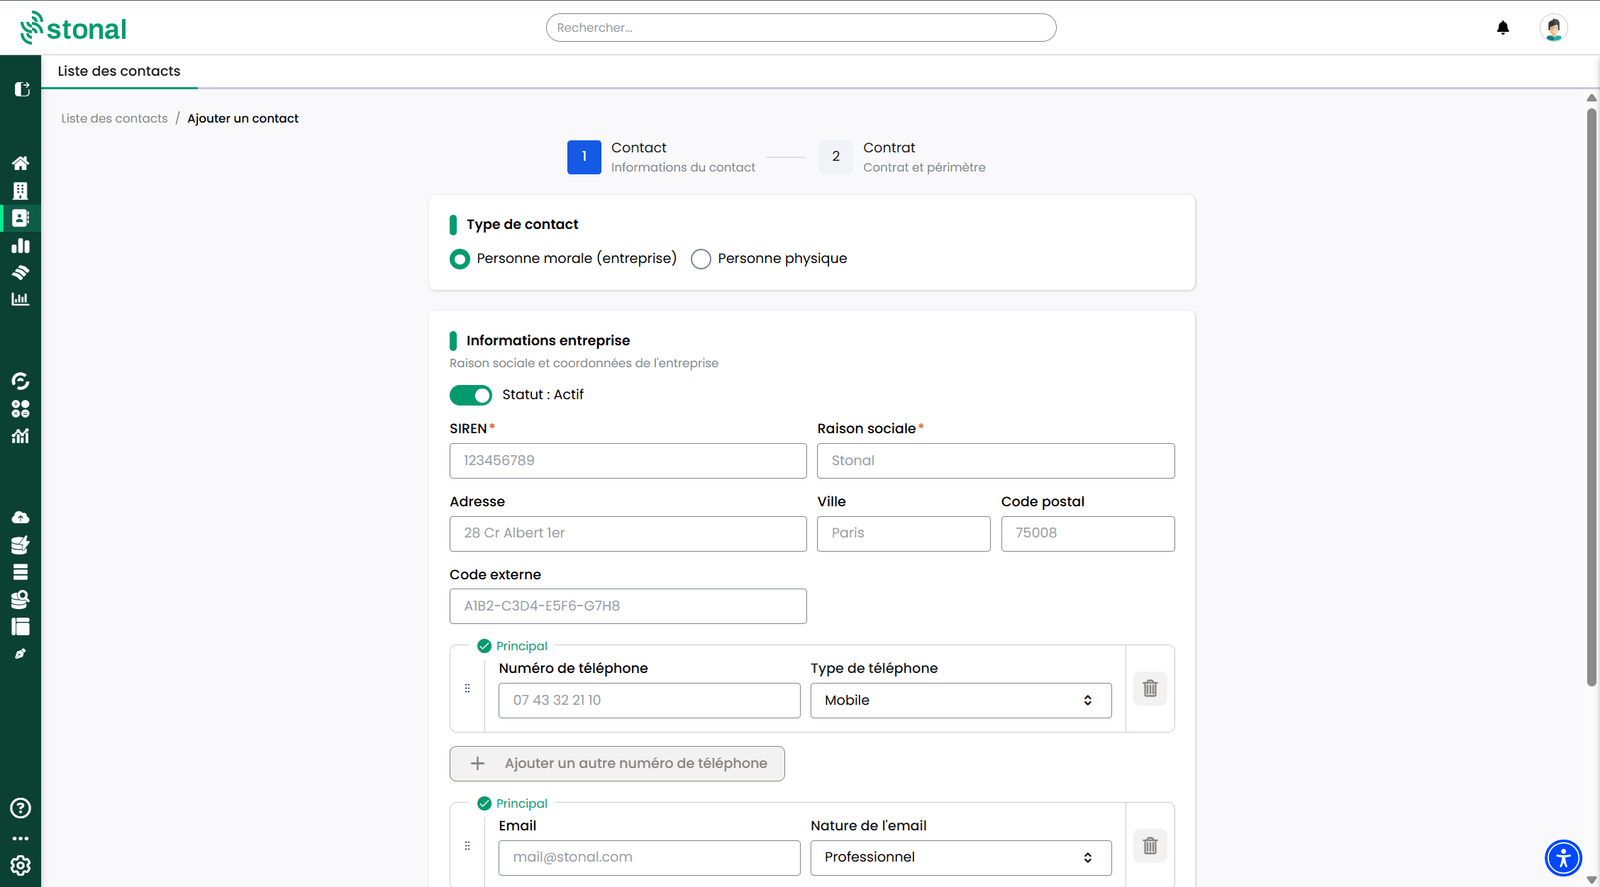The width and height of the screenshot is (1600, 887).
Task: Click the scrollbar down arrow
Action: [1592, 880]
